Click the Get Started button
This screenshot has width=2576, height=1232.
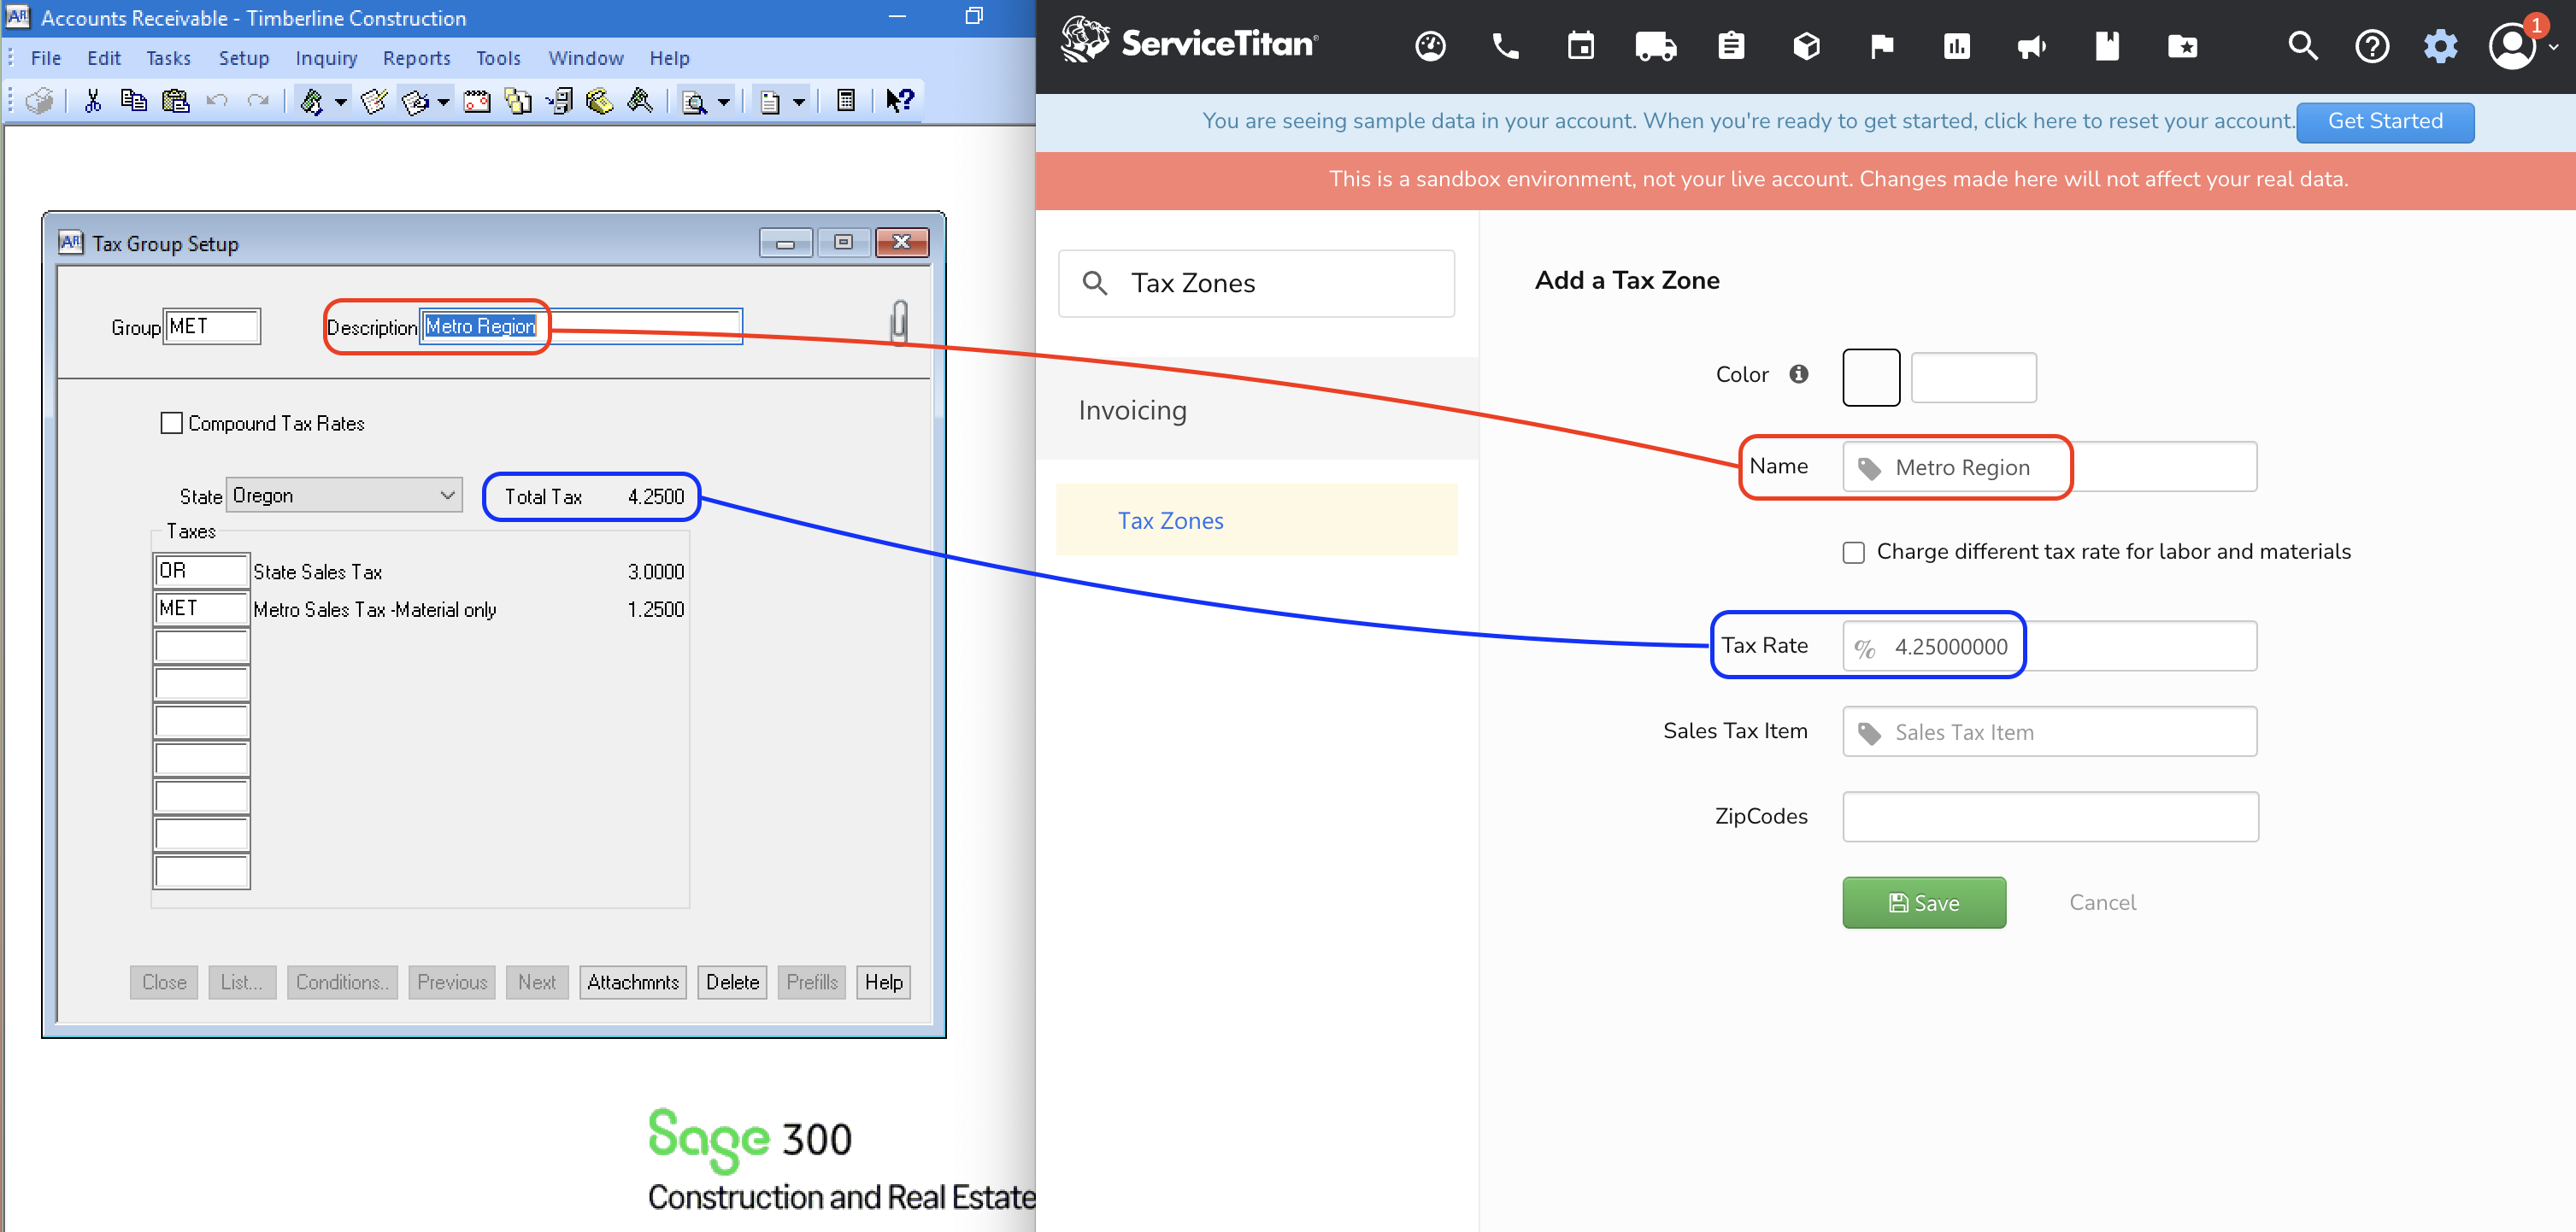(2385, 122)
